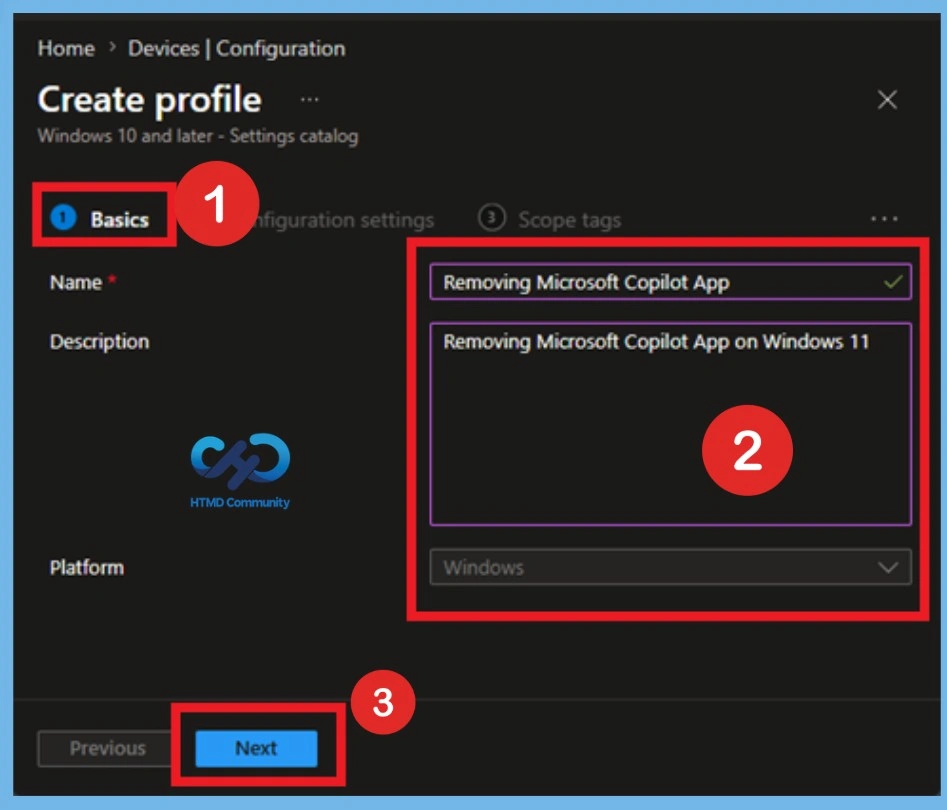Viewport: 947px width, 810px height.
Task: Click the Name input field
Action: pos(670,281)
